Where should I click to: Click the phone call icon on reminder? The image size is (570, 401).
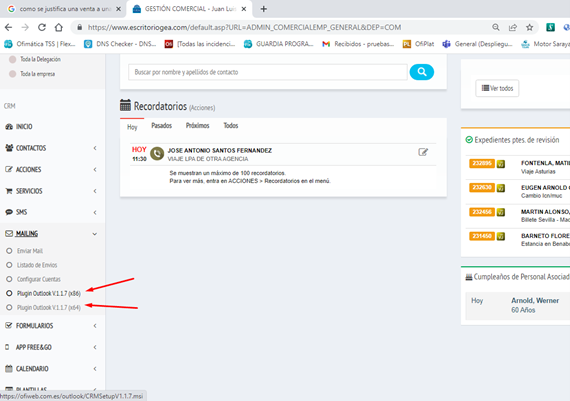coord(157,154)
